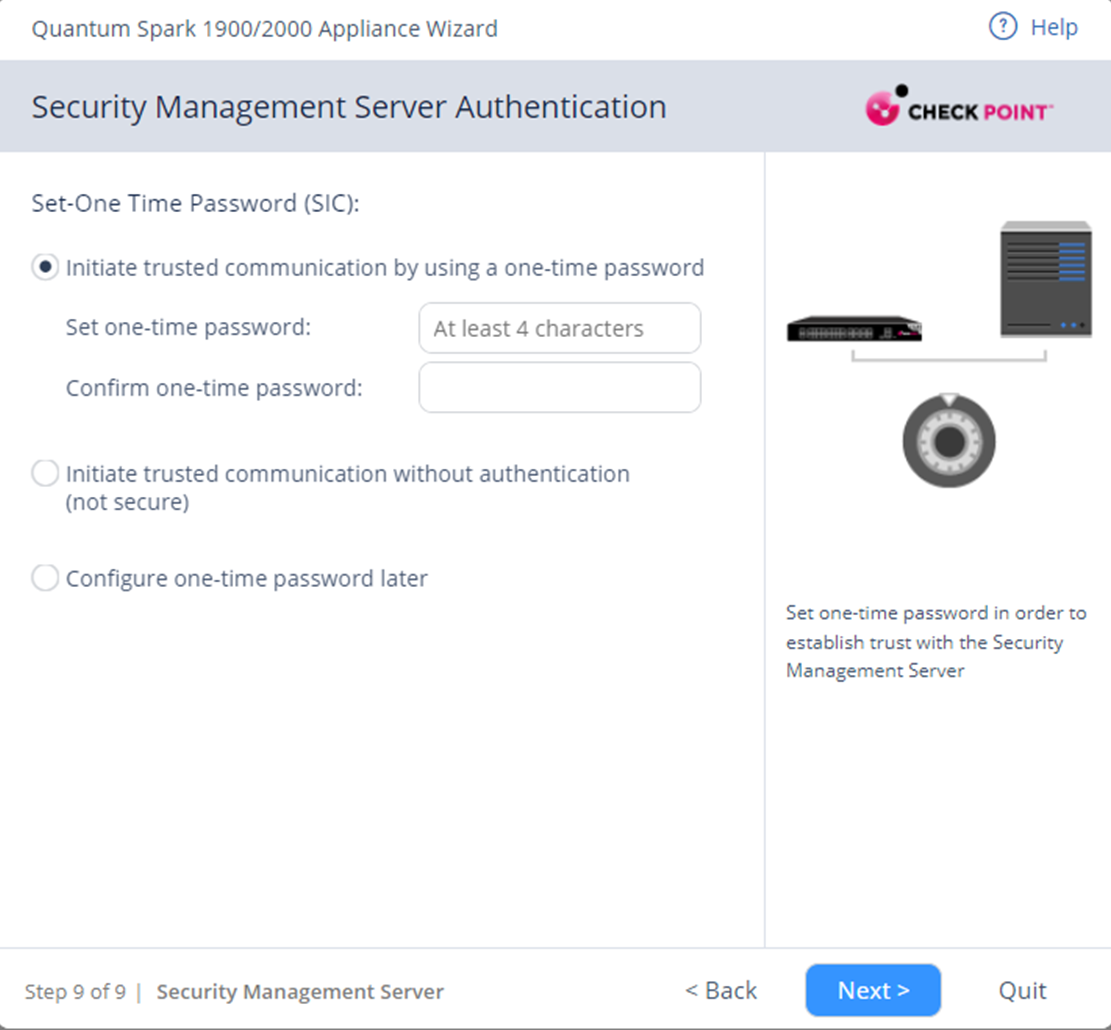Viewport: 1111px width, 1030px height.
Task: Click 'Security Management Server' footer label
Action: click(300, 991)
